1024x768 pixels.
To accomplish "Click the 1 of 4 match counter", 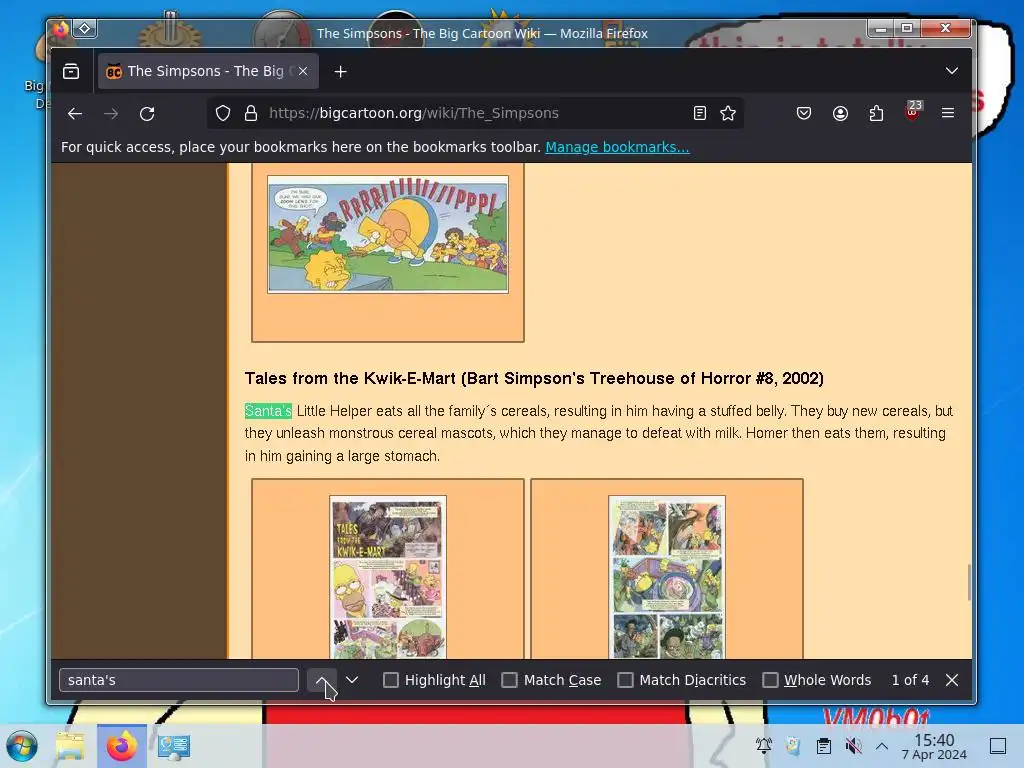I will pyautogui.click(x=910, y=680).
